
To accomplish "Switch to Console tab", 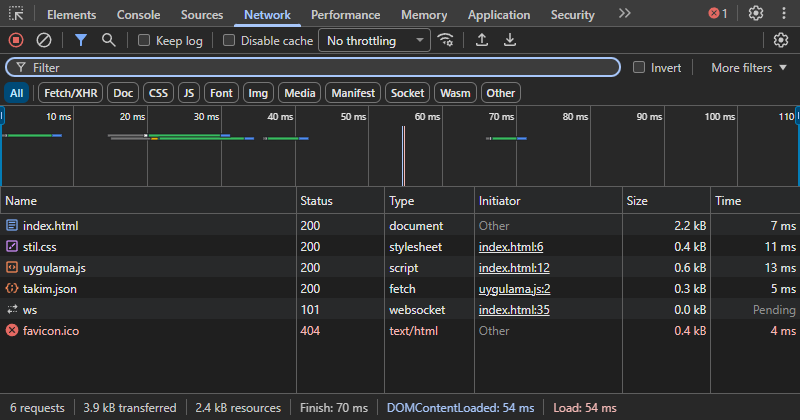I will 138,15.
